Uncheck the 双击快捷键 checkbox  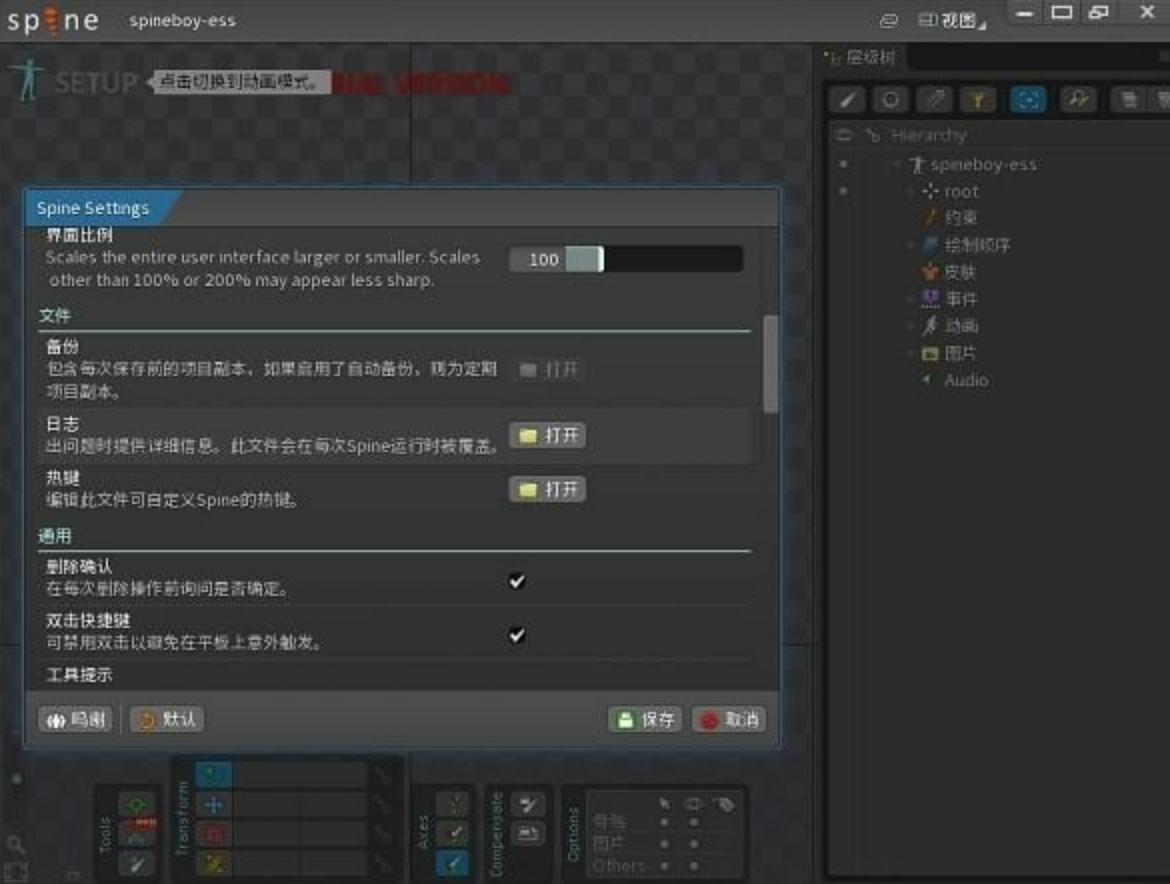point(516,636)
